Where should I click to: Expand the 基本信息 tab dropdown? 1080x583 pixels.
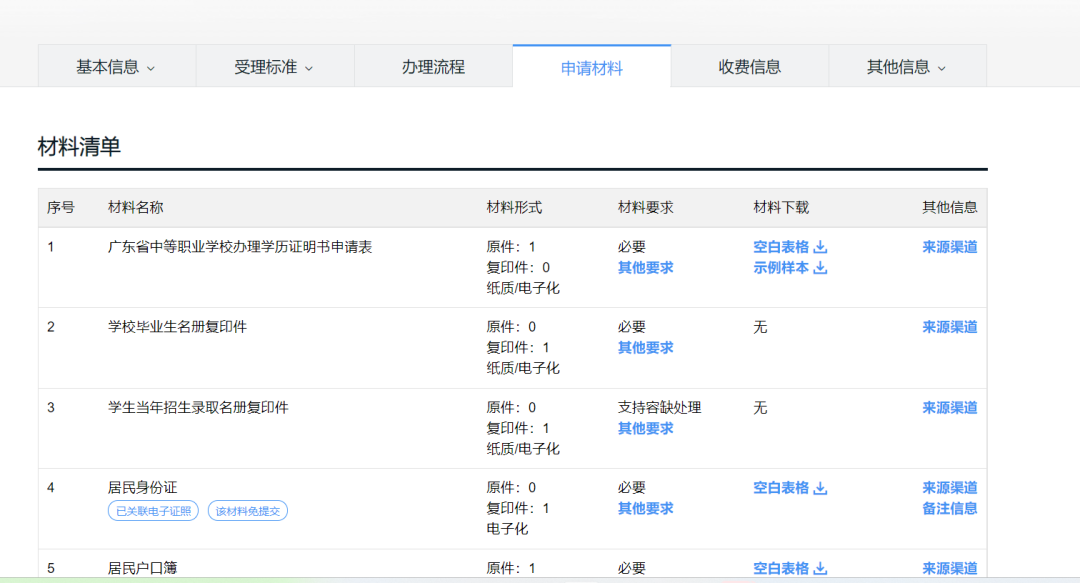(151, 69)
